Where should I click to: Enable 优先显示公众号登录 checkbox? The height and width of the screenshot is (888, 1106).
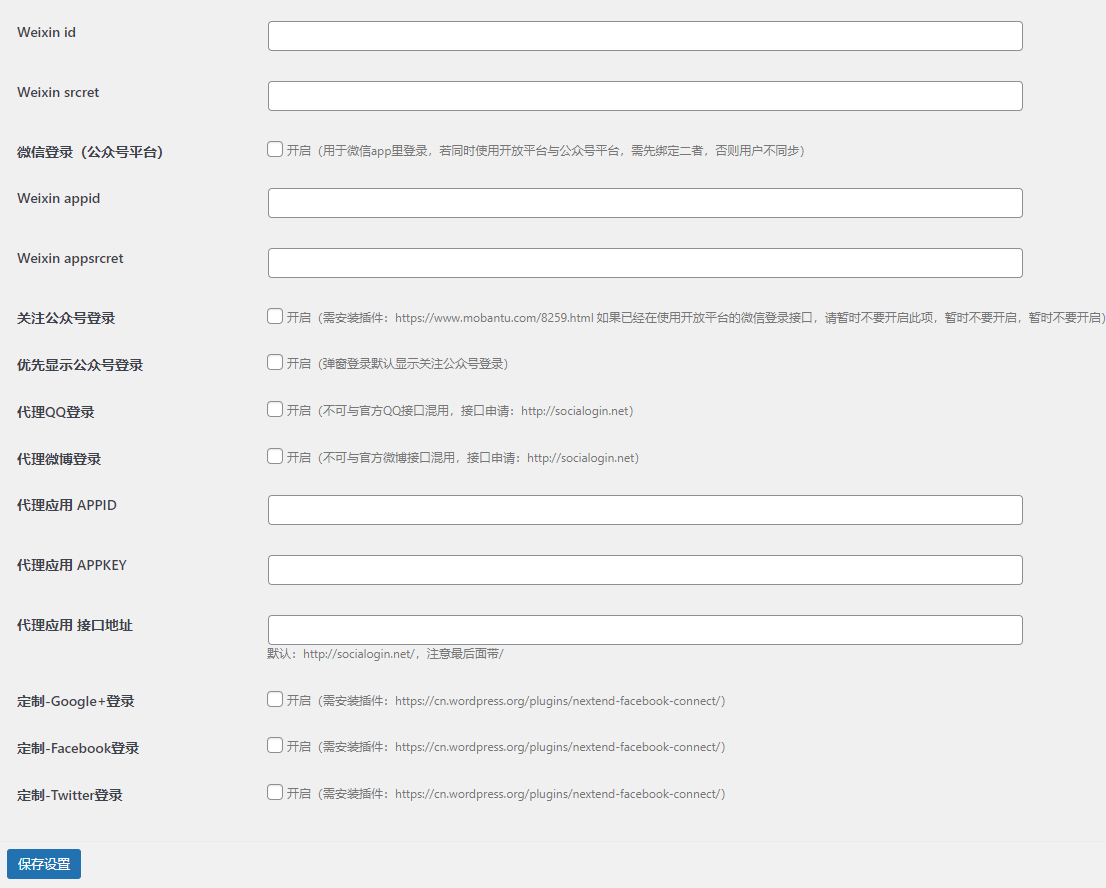click(x=275, y=362)
